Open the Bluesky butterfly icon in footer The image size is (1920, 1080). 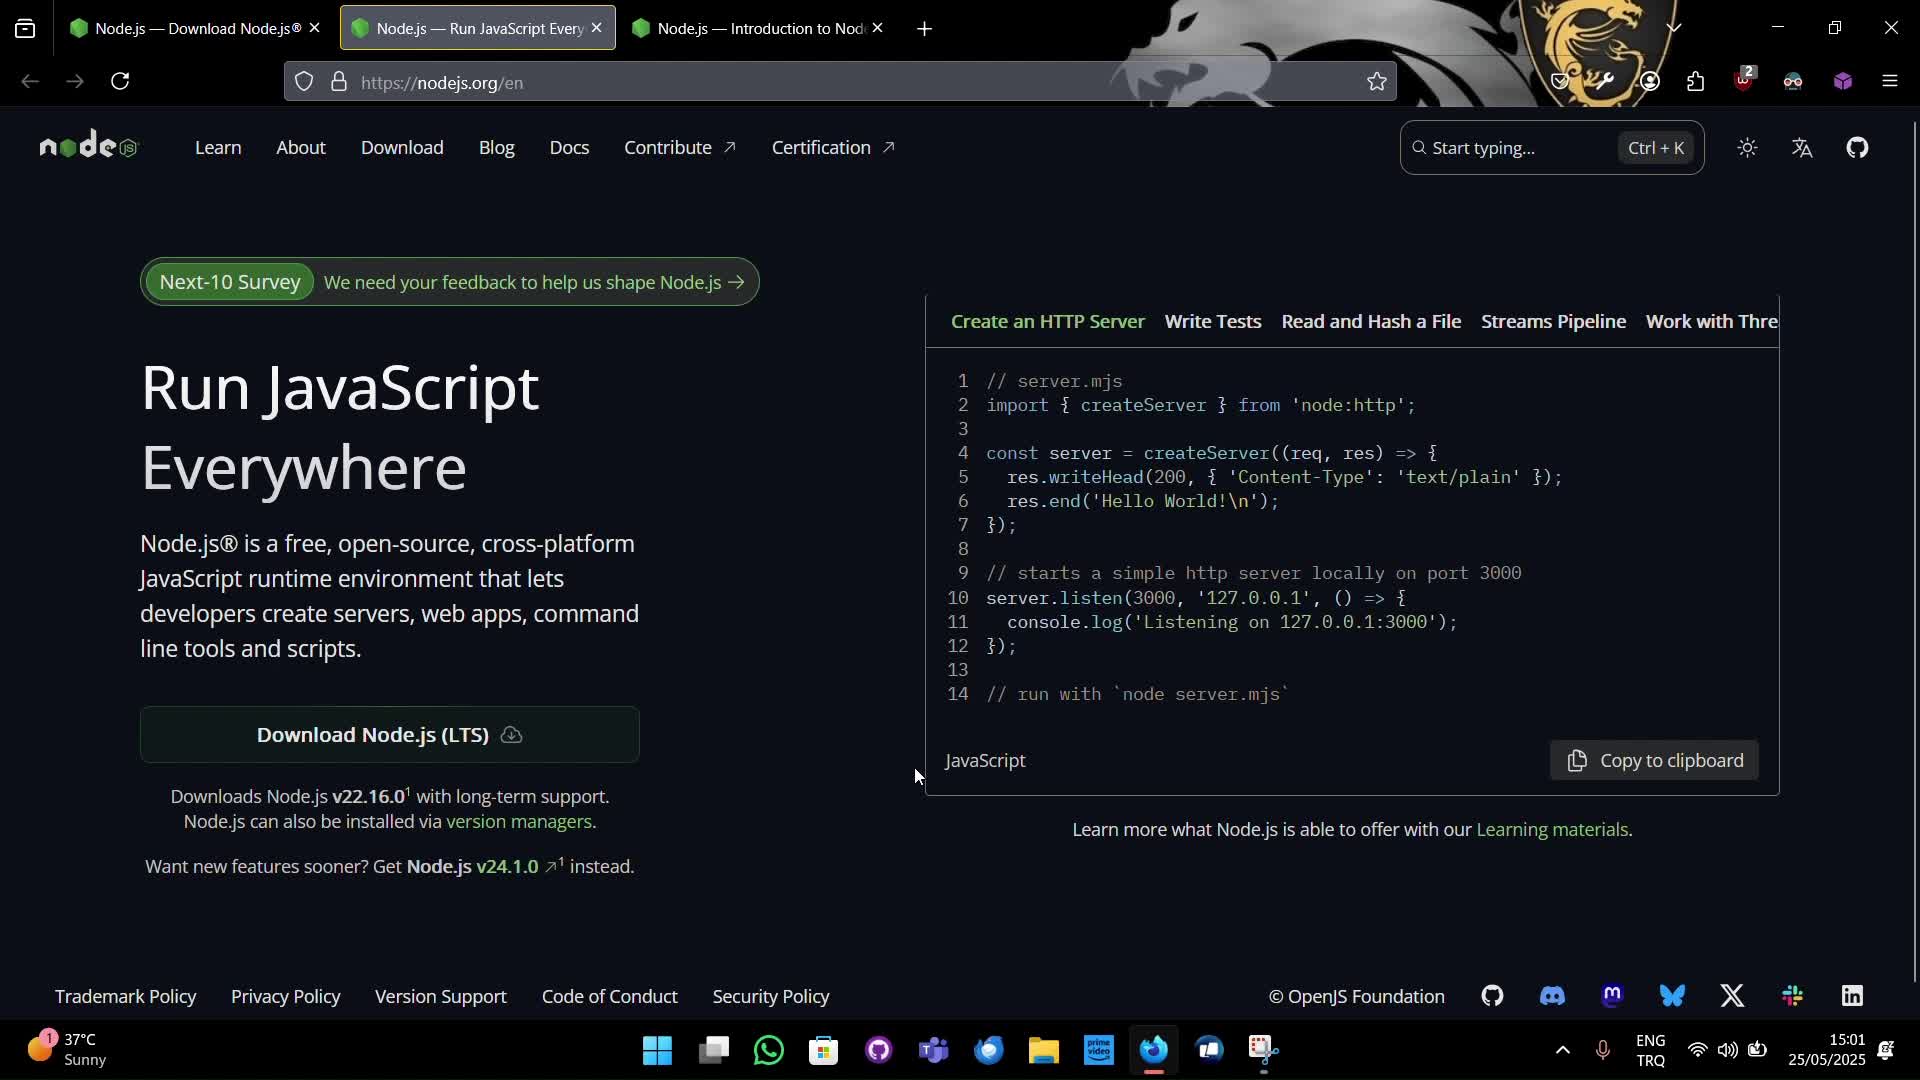pyautogui.click(x=1672, y=996)
